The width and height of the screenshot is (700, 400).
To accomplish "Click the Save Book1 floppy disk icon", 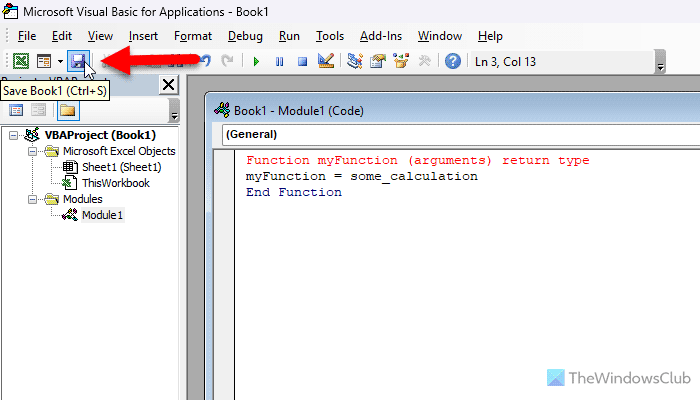I will coord(78,61).
